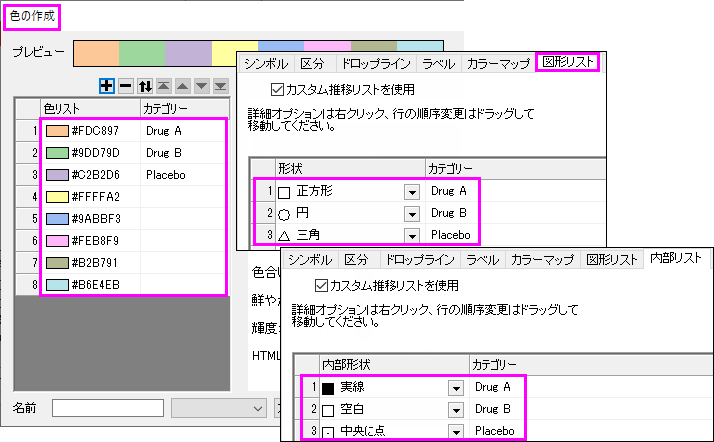Open 図形リスト tab in lower panel

[612, 260]
